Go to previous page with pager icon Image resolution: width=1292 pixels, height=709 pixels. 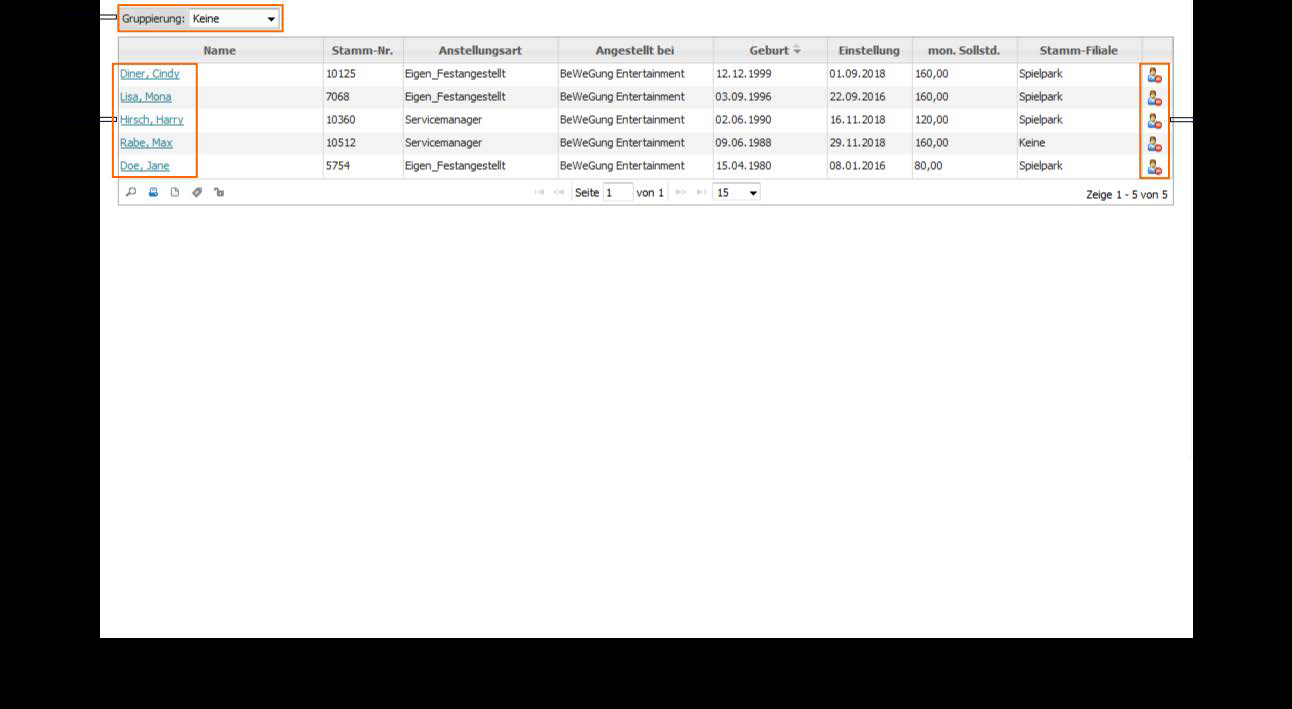click(x=559, y=192)
